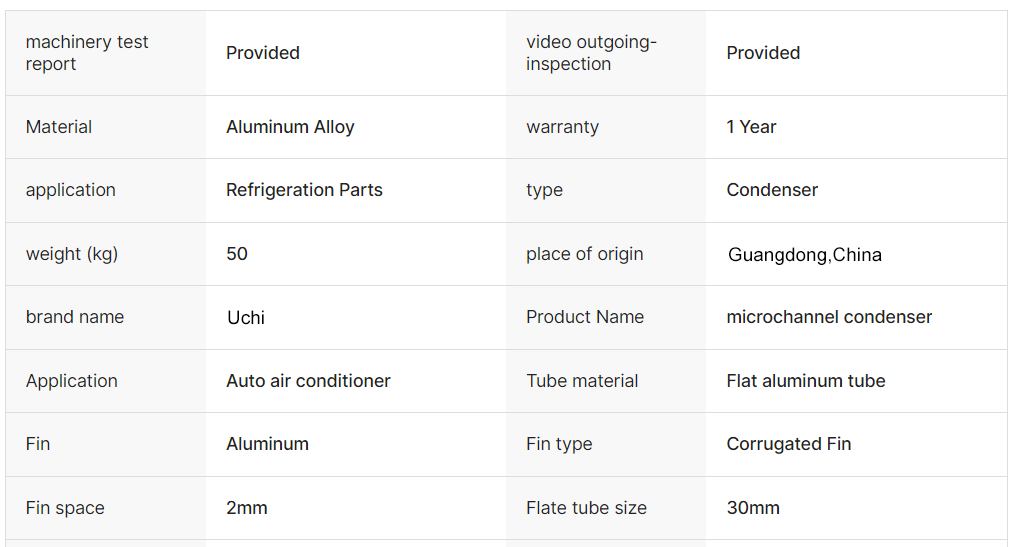Select the 'Auto air conditioner' text
1014x547 pixels.
pos(308,381)
